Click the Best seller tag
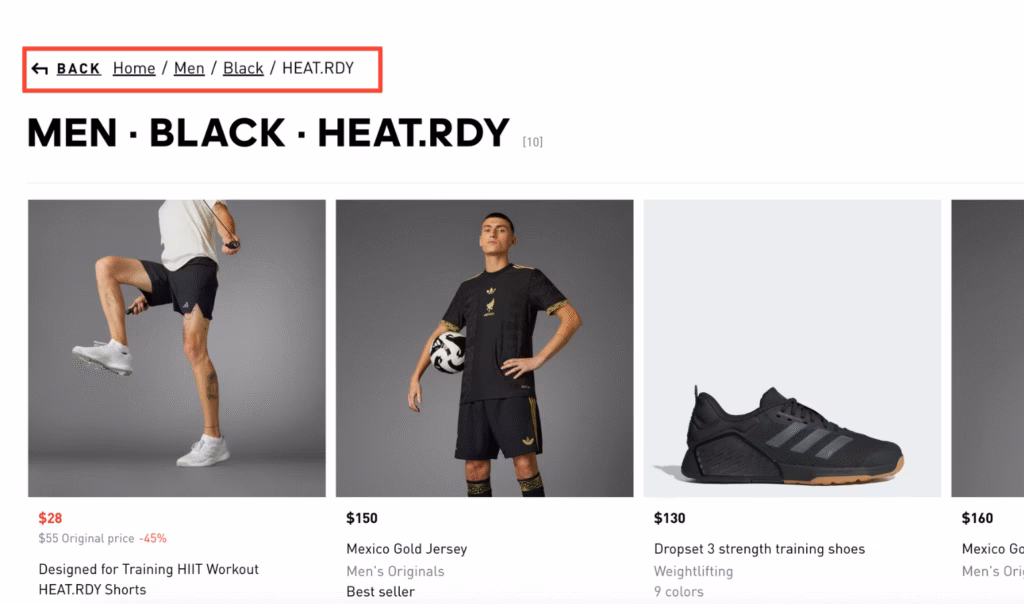Screen dimensions: 1024x604 pos(380,591)
